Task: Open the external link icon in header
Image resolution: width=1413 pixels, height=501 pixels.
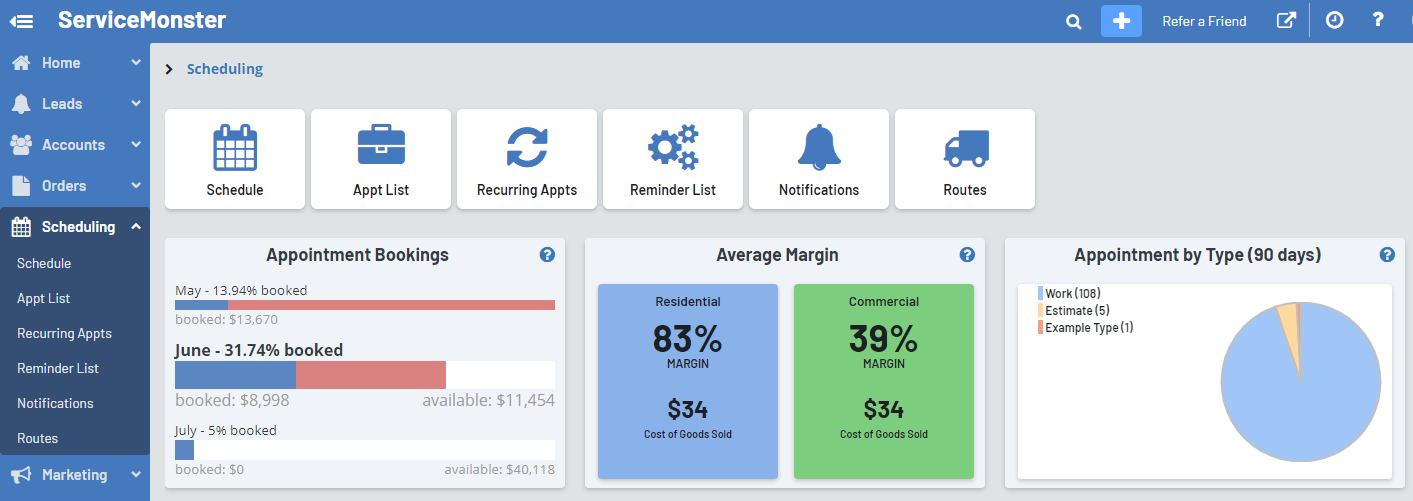Action: (x=1286, y=21)
